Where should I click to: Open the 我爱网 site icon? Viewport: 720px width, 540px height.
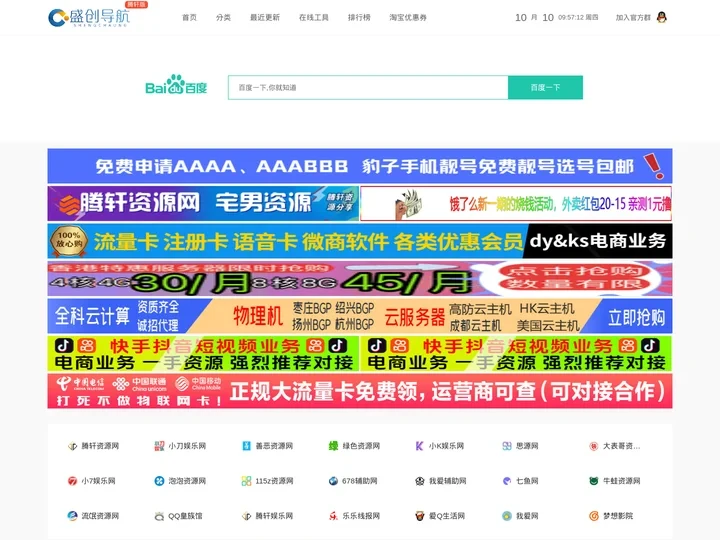(507, 516)
